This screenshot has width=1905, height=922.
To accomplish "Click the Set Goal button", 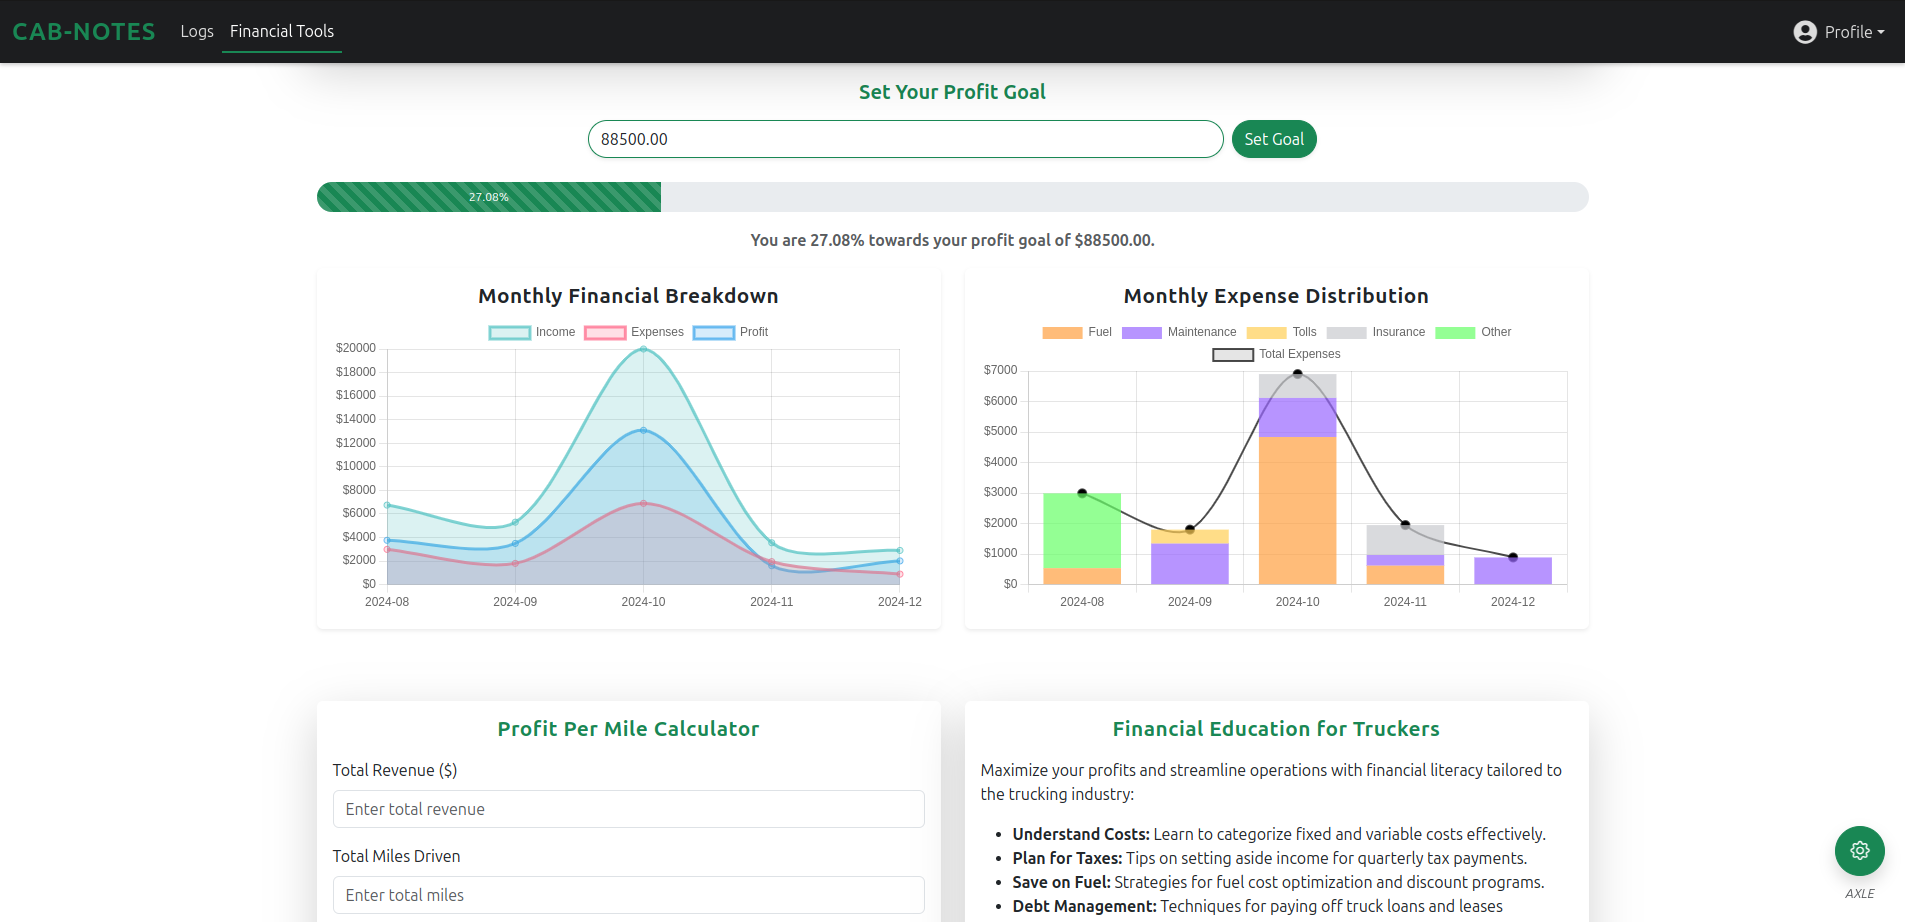I will (x=1274, y=139).
